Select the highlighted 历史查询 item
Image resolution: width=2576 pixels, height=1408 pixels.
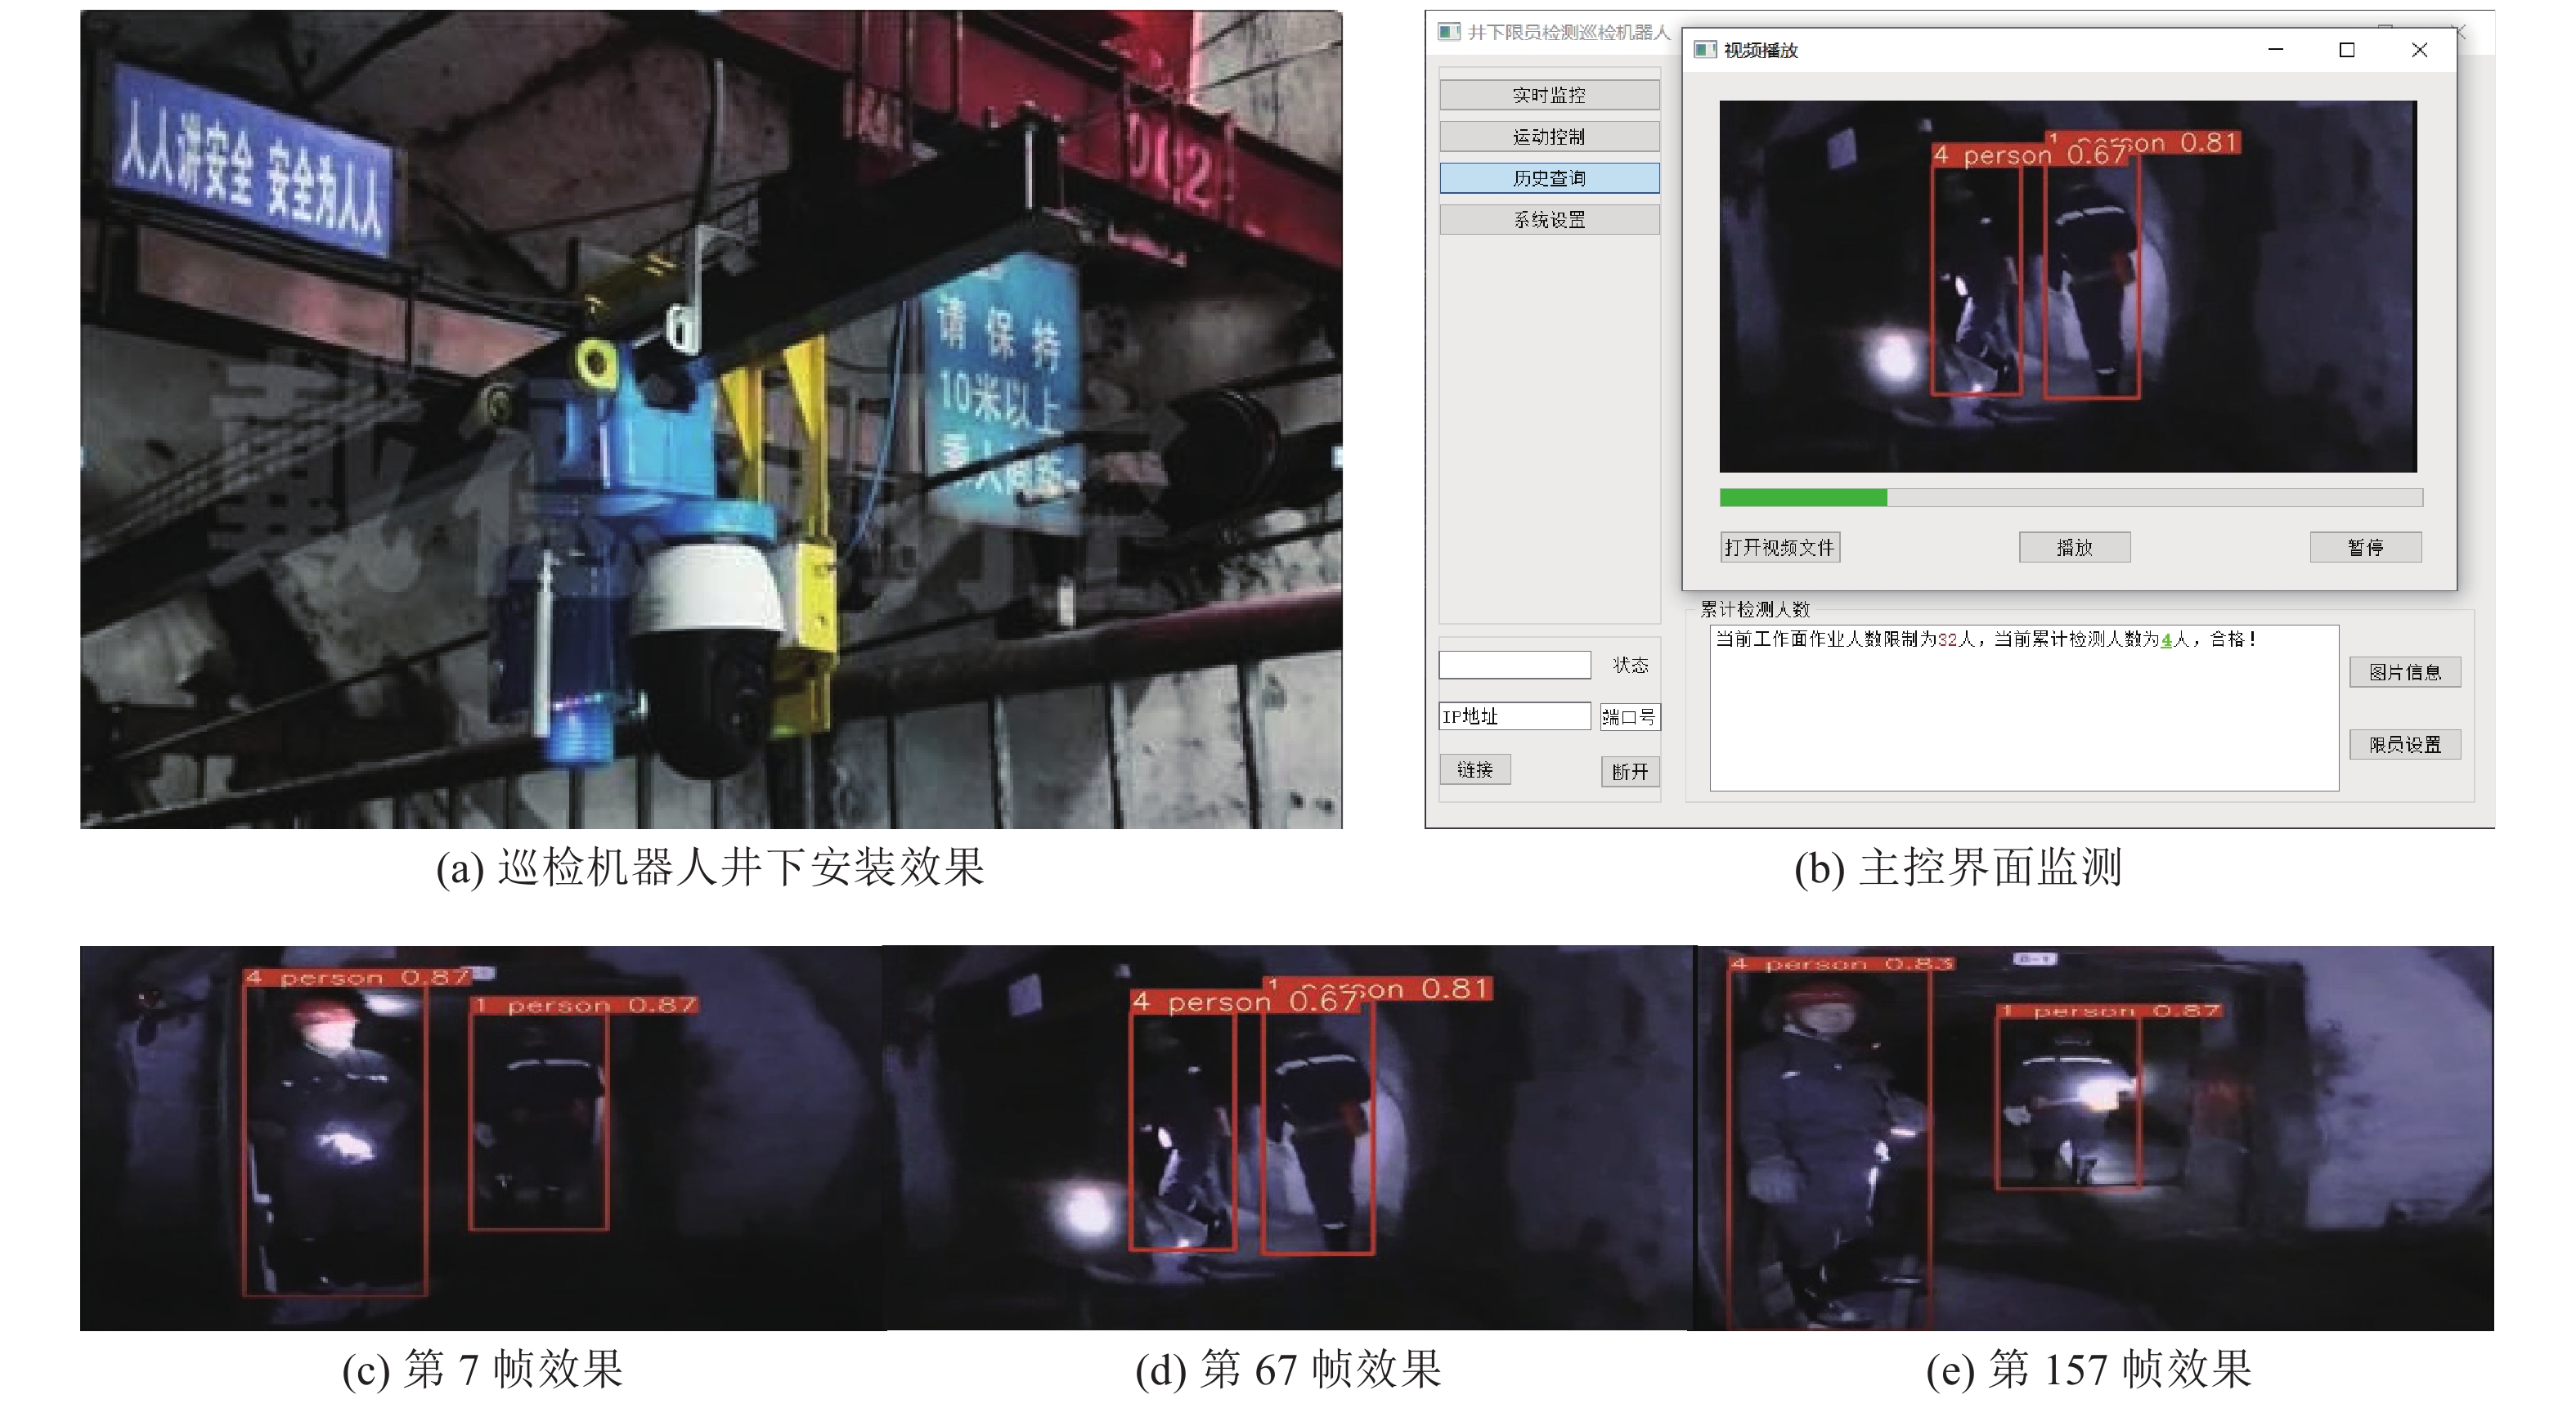pyautogui.click(x=1548, y=178)
